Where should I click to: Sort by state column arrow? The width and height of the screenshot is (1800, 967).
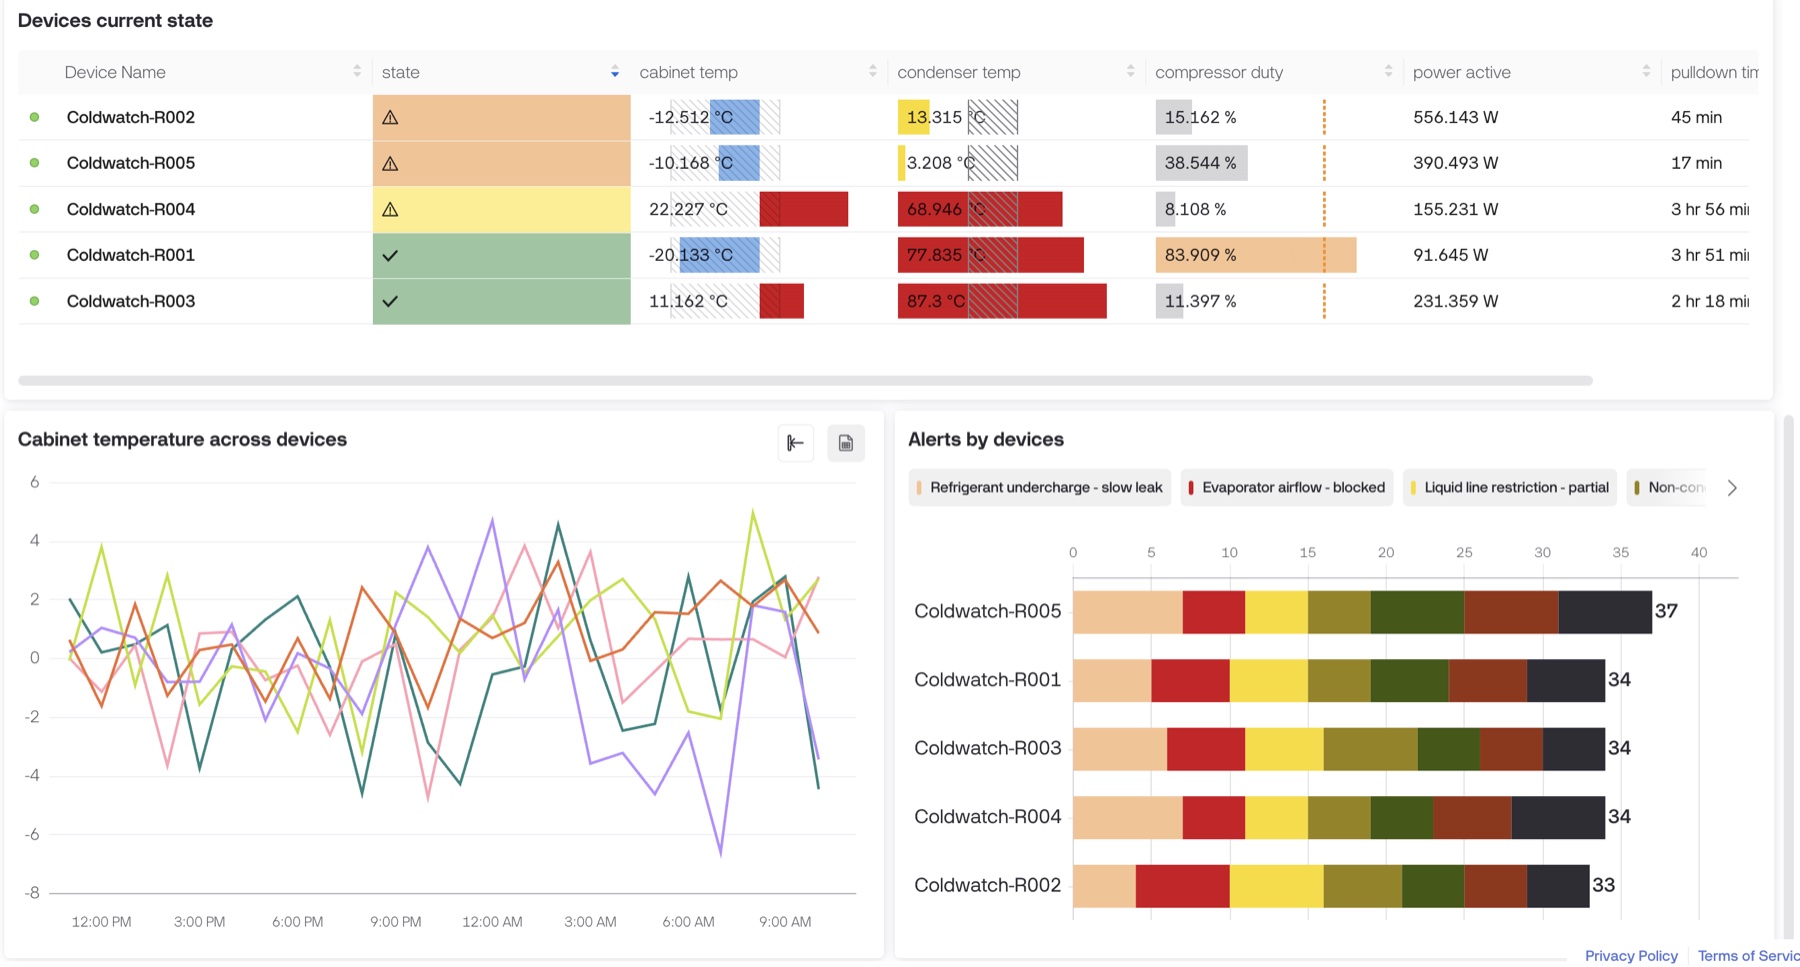[x=615, y=72]
